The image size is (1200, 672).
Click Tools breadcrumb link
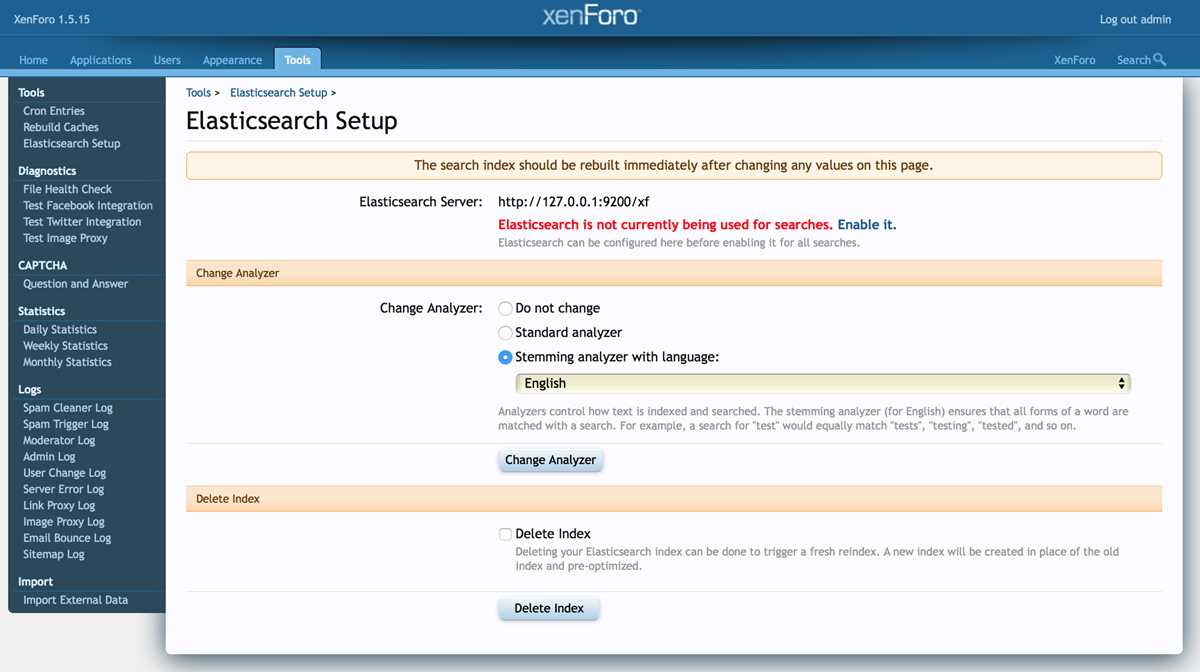pos(198,93)
